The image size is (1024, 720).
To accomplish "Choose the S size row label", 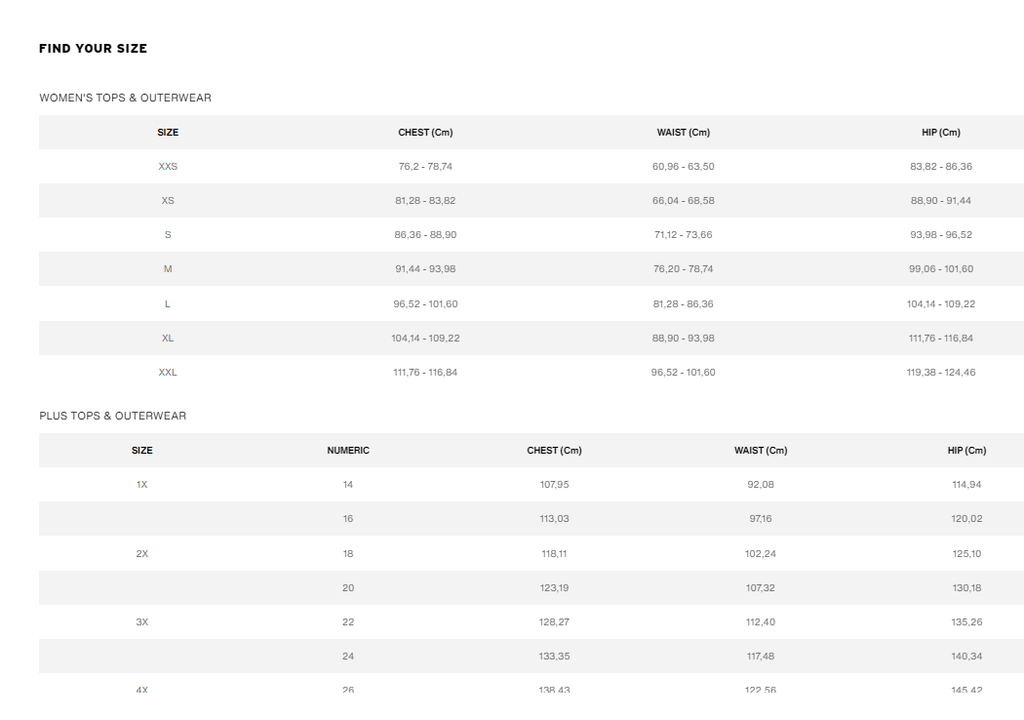I will coord(168,235).
